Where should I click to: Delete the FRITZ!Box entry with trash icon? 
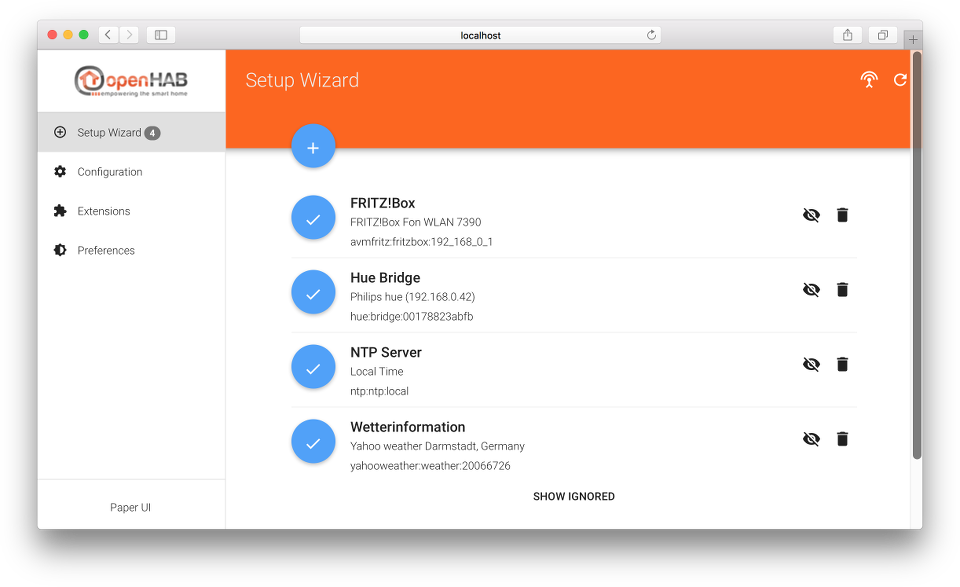(842, 215)
